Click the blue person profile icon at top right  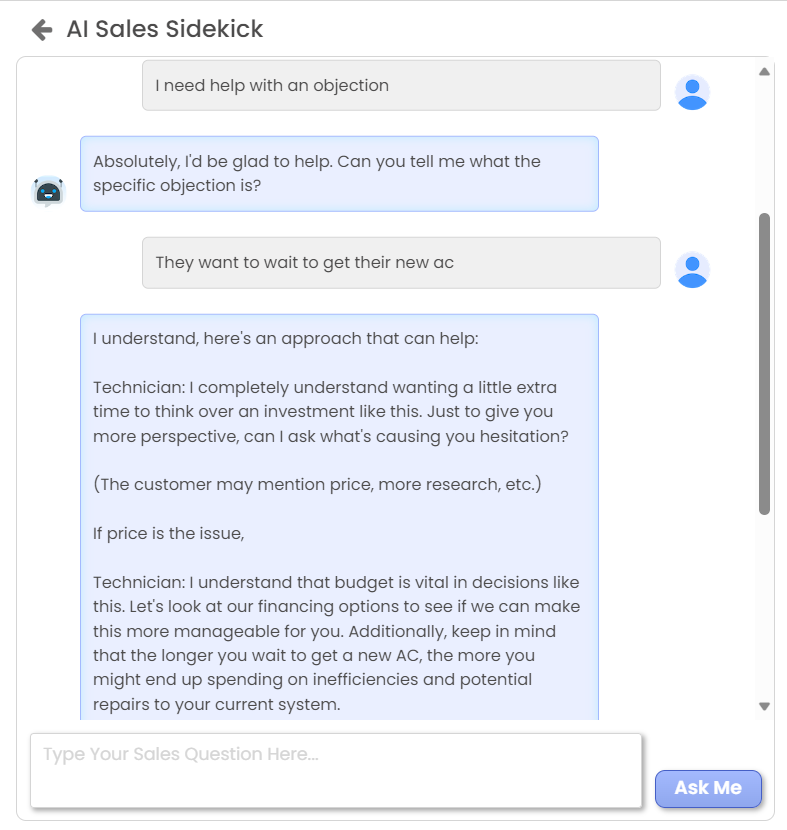click(692, 91)
